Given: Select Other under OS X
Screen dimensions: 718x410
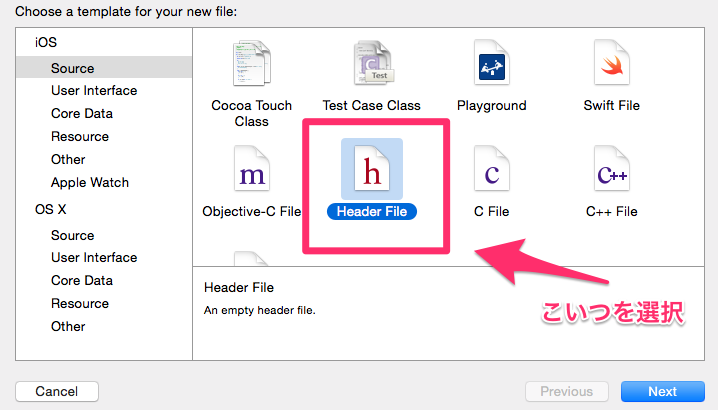Looking at the screenshot, I should tap(68, 326).
